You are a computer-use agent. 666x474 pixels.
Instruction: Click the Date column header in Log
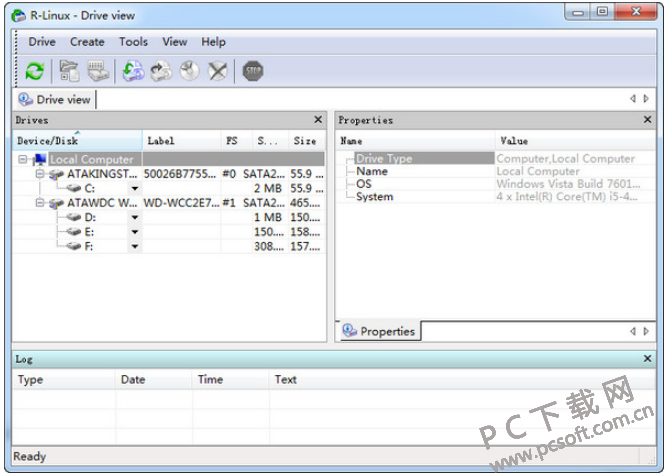click(x=153, y=379)
